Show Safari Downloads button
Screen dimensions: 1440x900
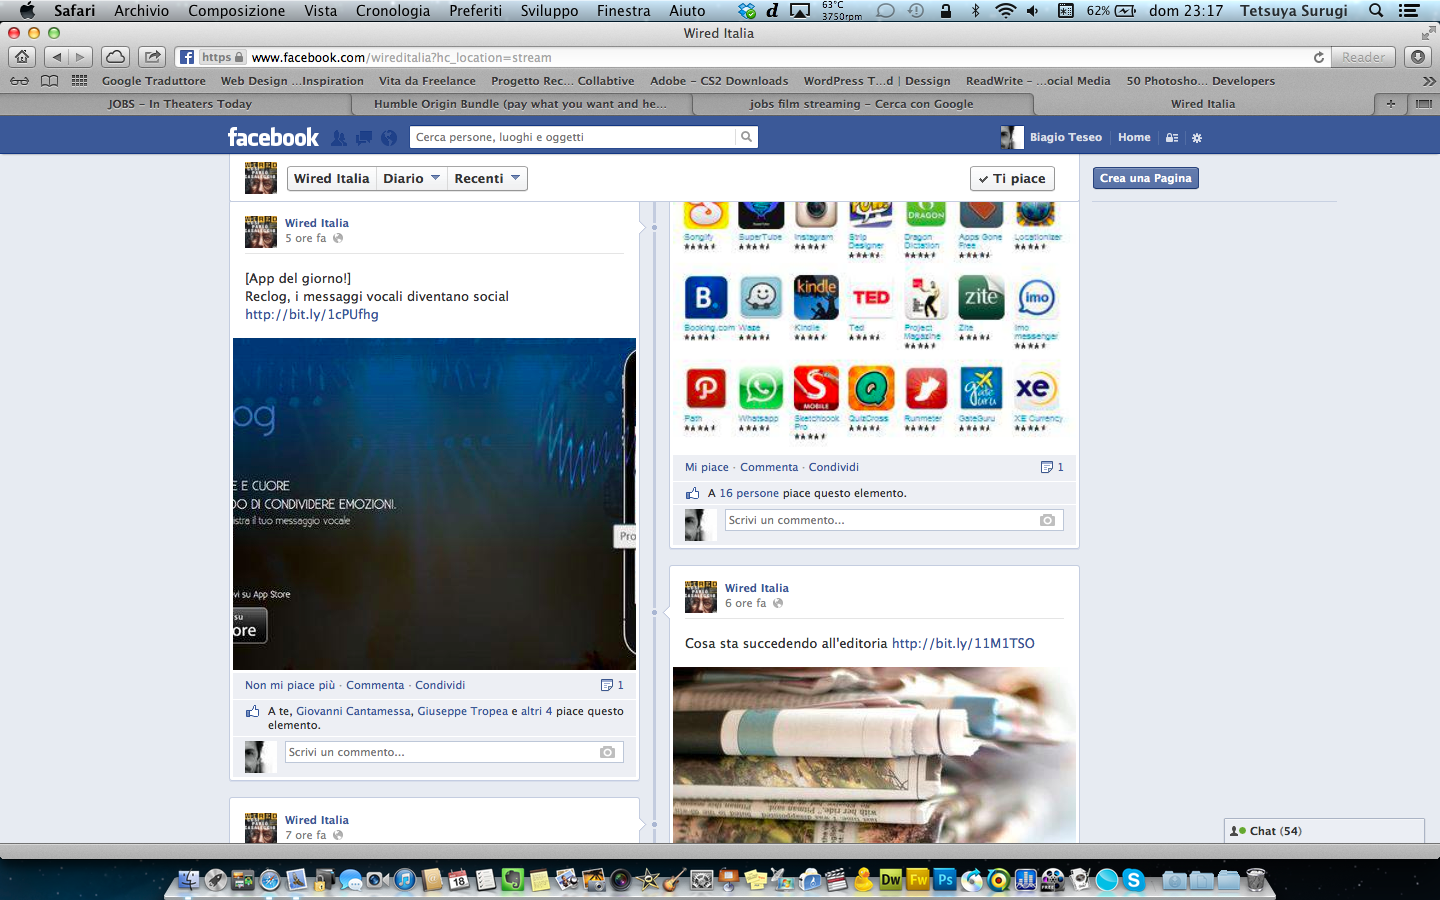pyautogui.click(x=1418, y=57)
